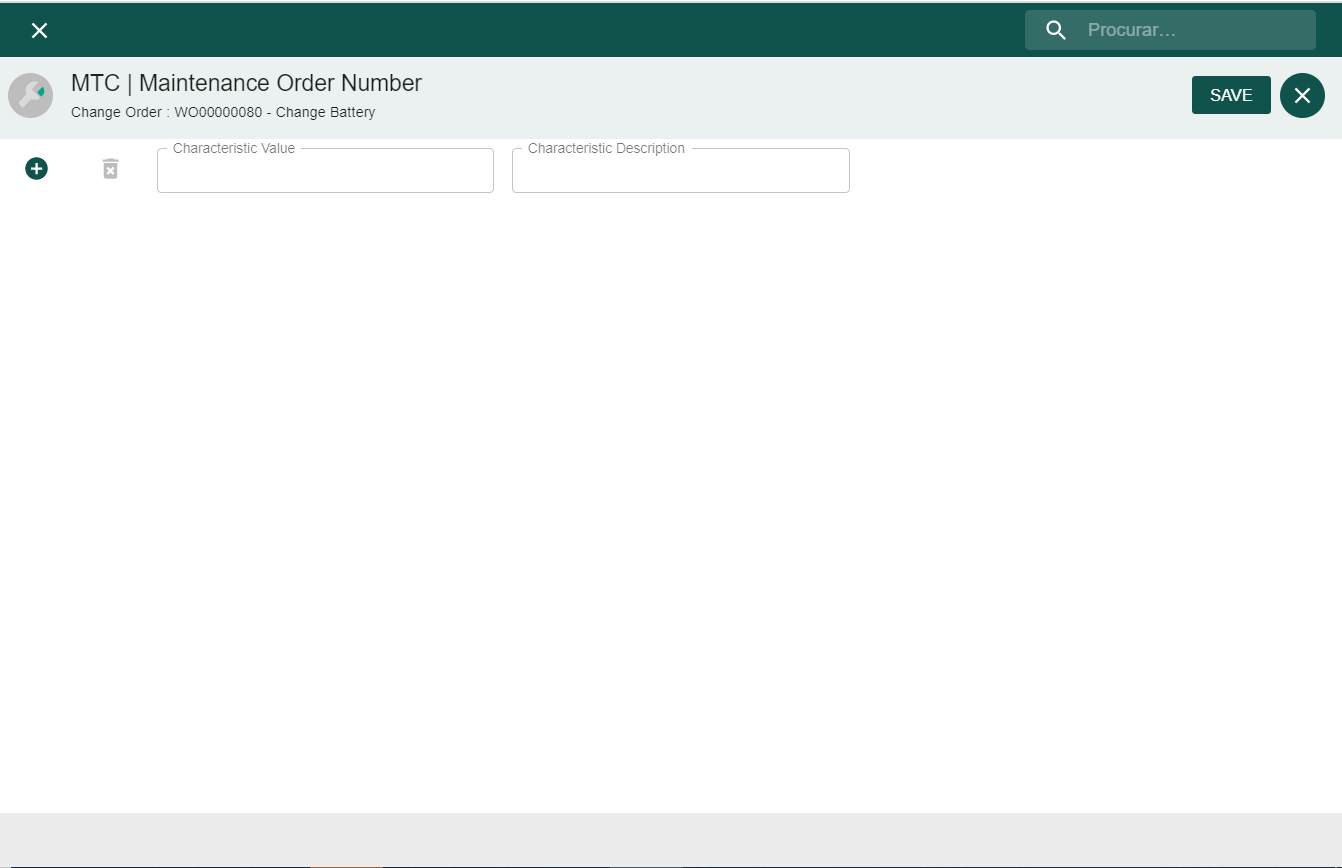Click the gray wrench maintenance order icon
Screen dimensions: 1342x868
(31, 96)
